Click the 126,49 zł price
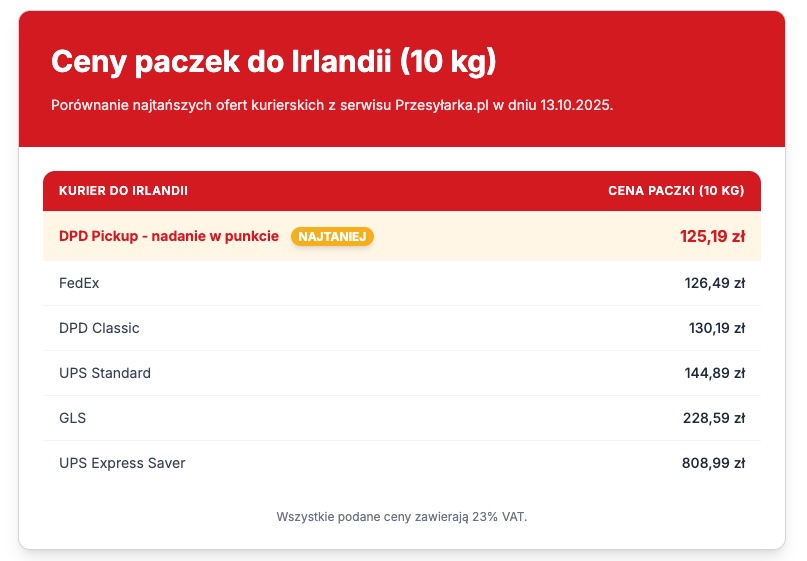The width and height of the screenshot is (807, 561). [714, 283]
